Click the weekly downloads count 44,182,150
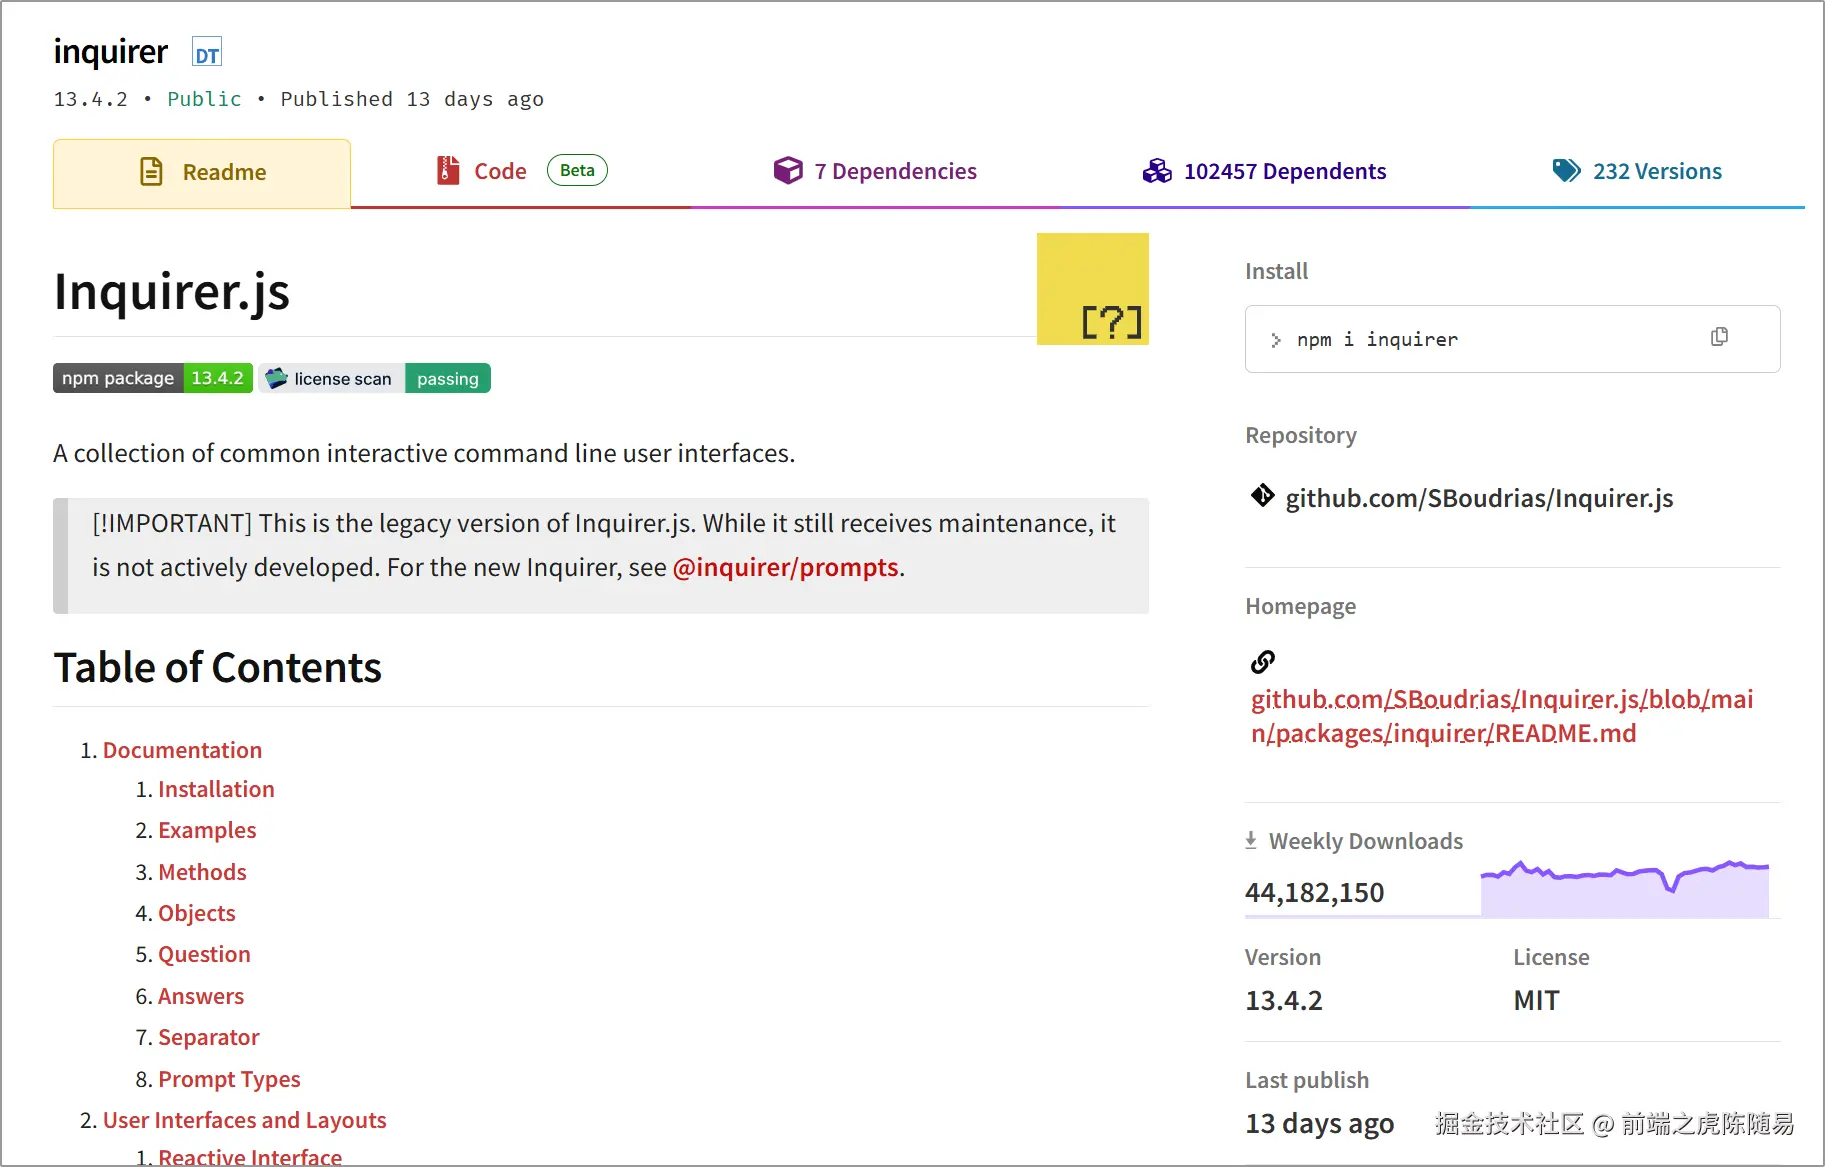Image resolution: width=1825 pixels, height=1167 pixels. tap(1314, 892)
